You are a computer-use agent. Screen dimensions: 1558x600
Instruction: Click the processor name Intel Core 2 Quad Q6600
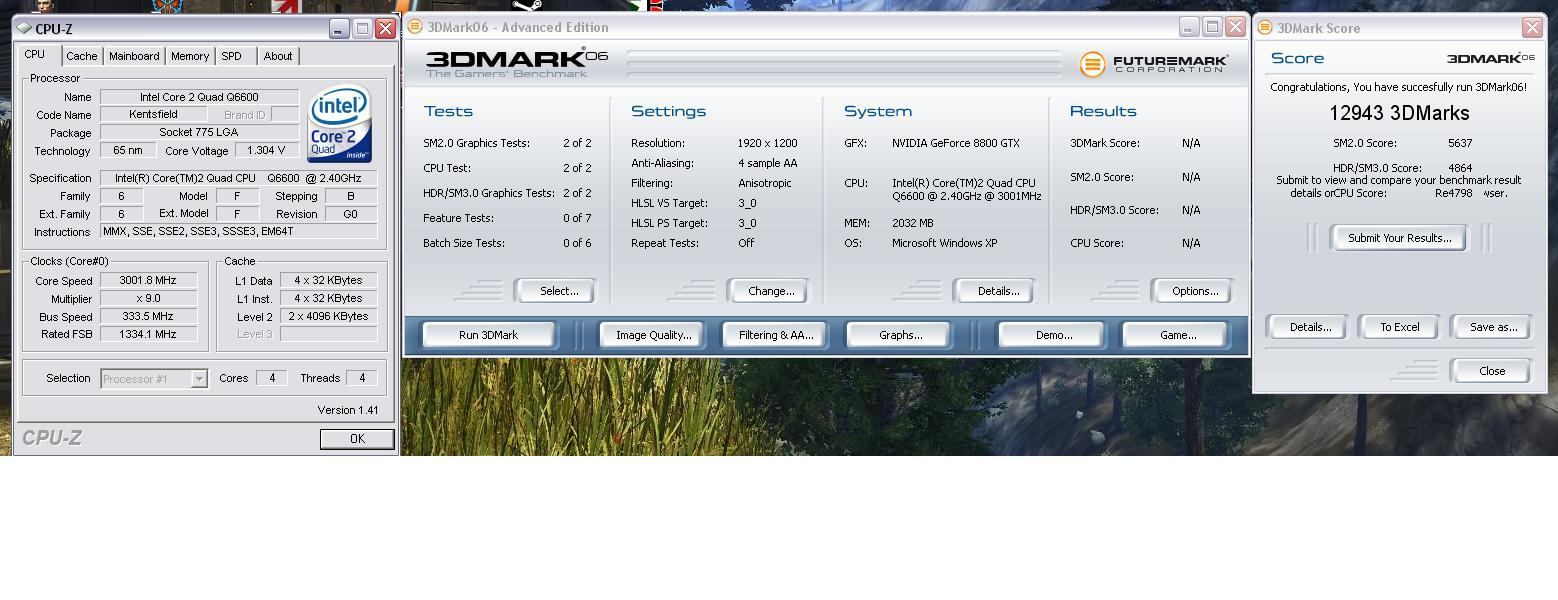click(x=199, y=97)
